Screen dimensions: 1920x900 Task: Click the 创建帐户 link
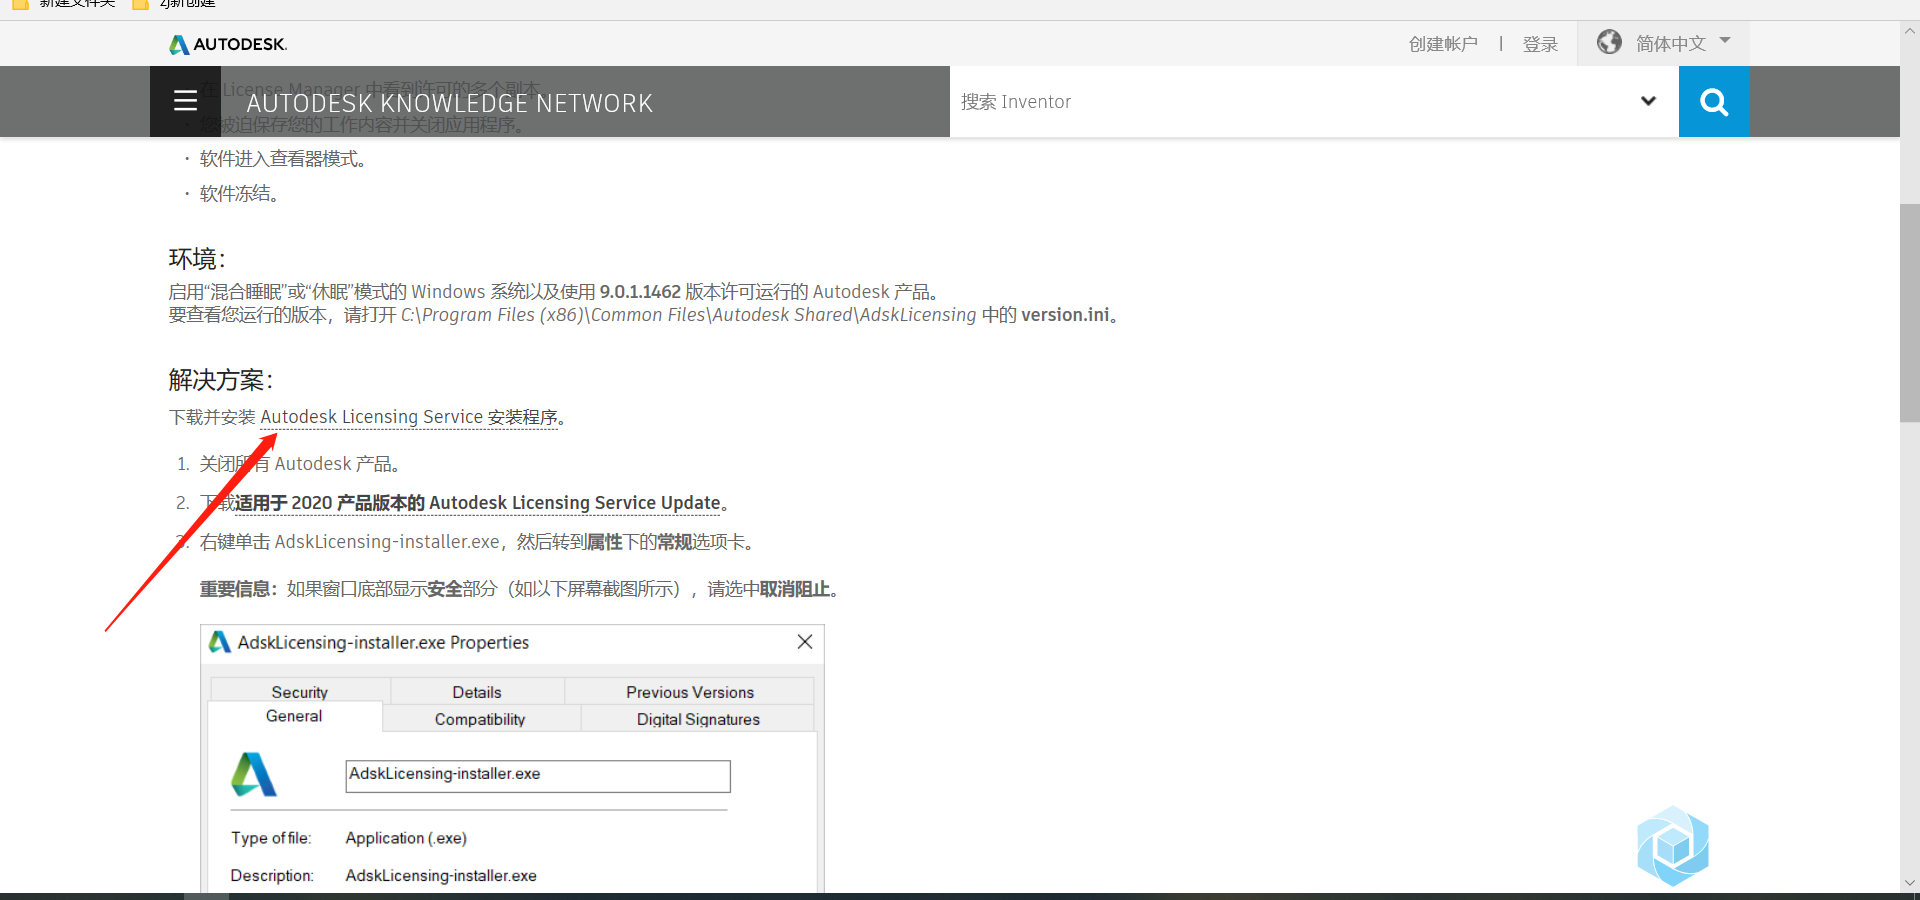point(1443,44)
